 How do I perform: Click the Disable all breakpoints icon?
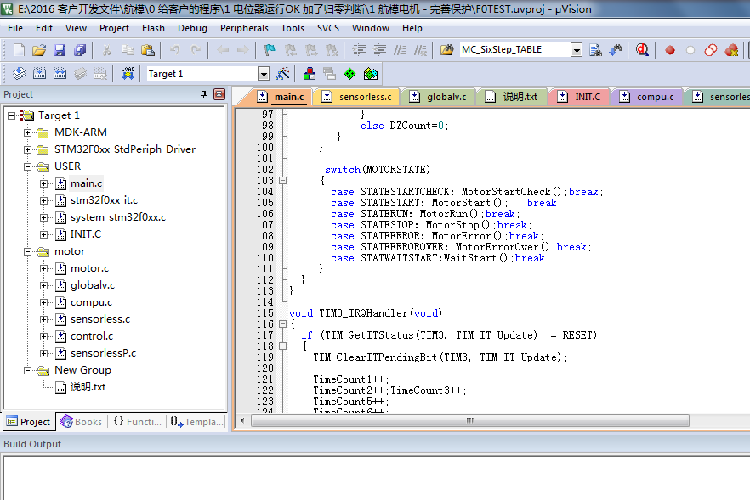coord(711,50)
